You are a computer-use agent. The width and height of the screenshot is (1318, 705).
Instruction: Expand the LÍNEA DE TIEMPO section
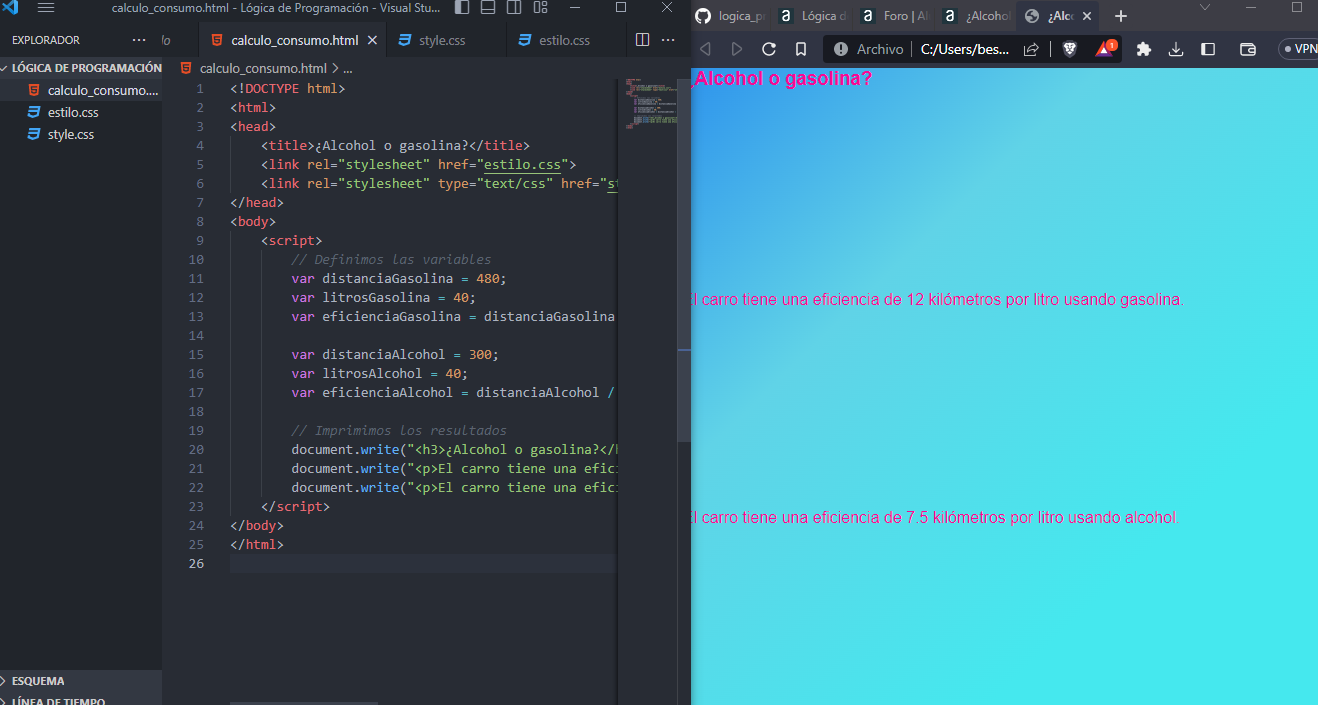pyautogui.click(x=81, y=699)
